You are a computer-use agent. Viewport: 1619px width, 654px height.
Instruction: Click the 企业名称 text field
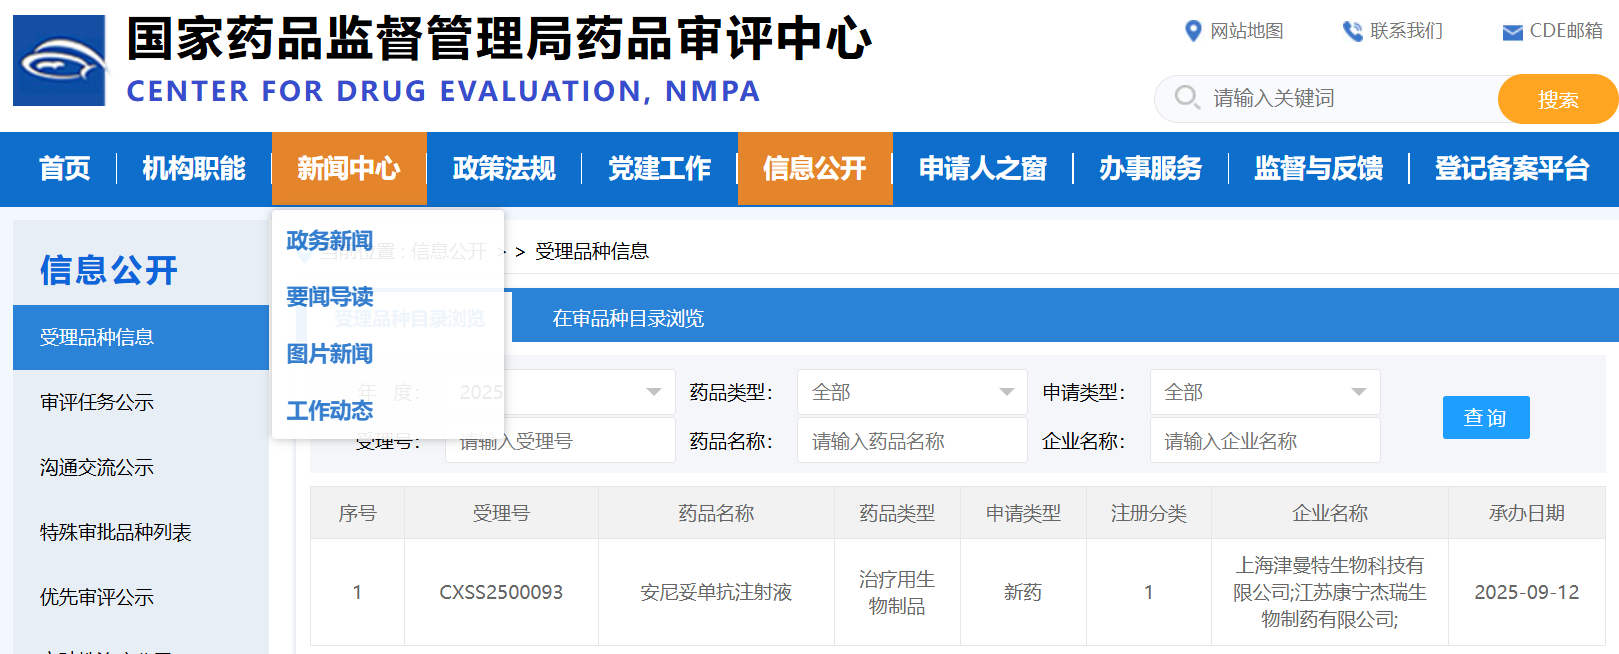tap(1264, 441)
